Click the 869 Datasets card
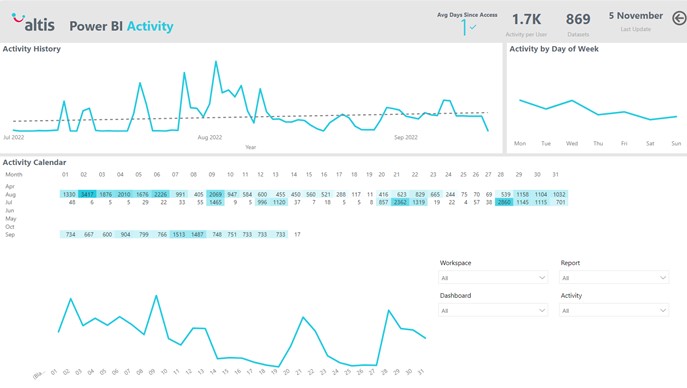687x388 pixels. tap(578, 25)
